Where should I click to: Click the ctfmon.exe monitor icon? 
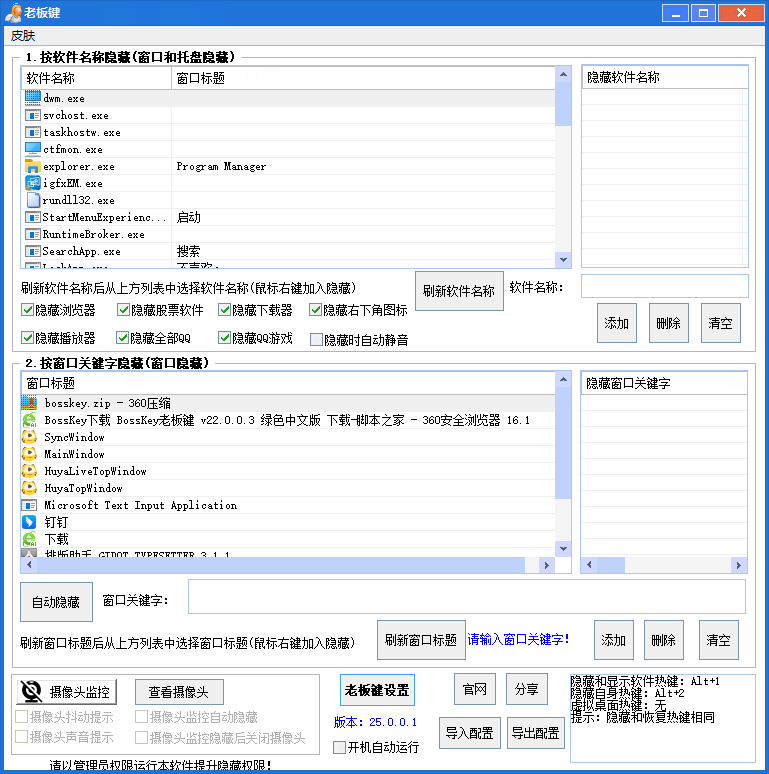[x=33, y=149]
